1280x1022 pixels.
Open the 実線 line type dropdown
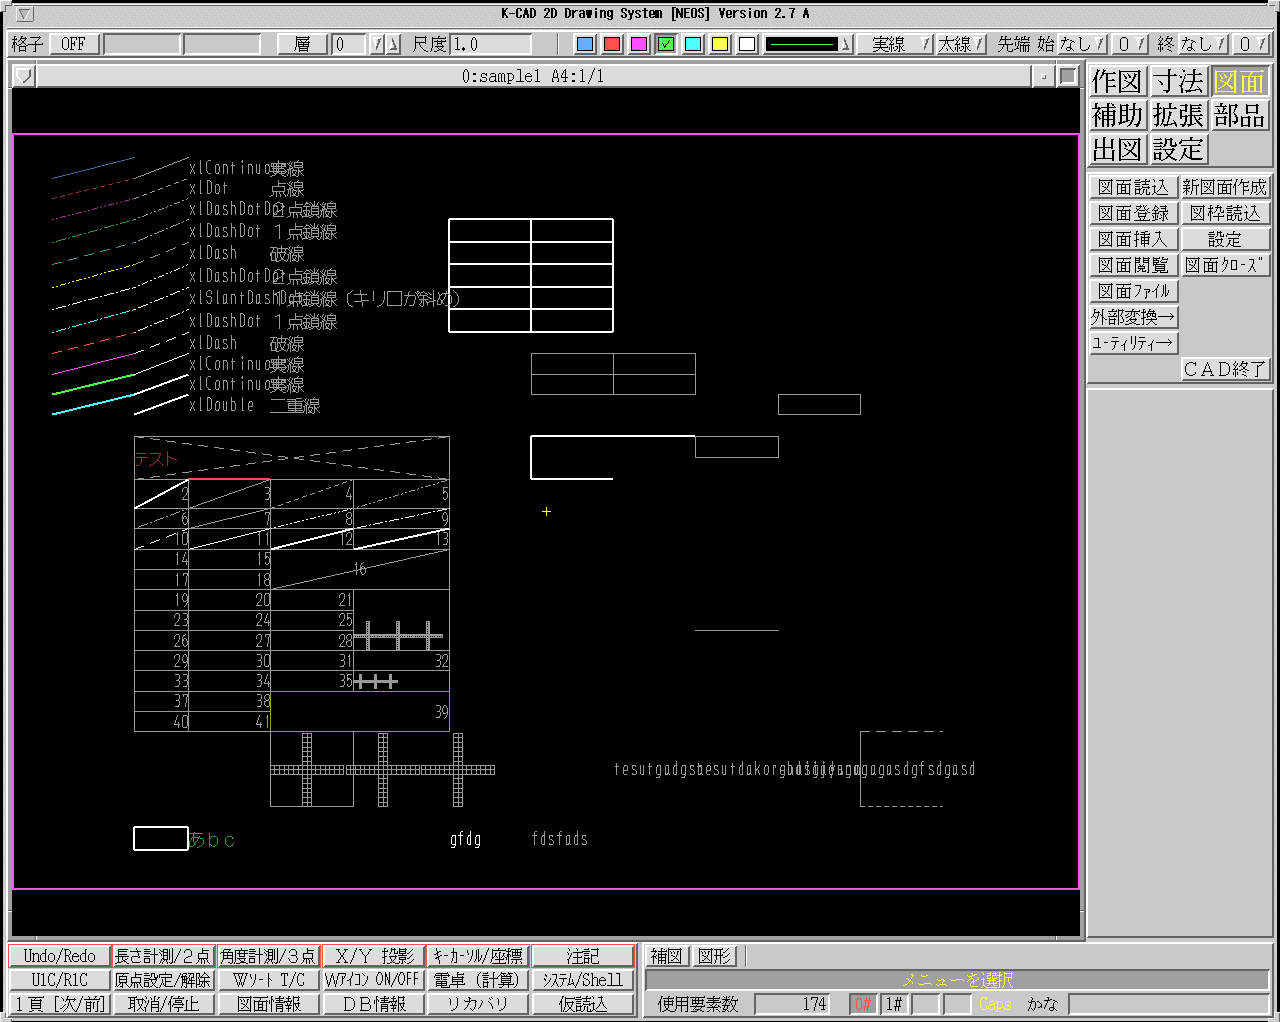(894, 44)
